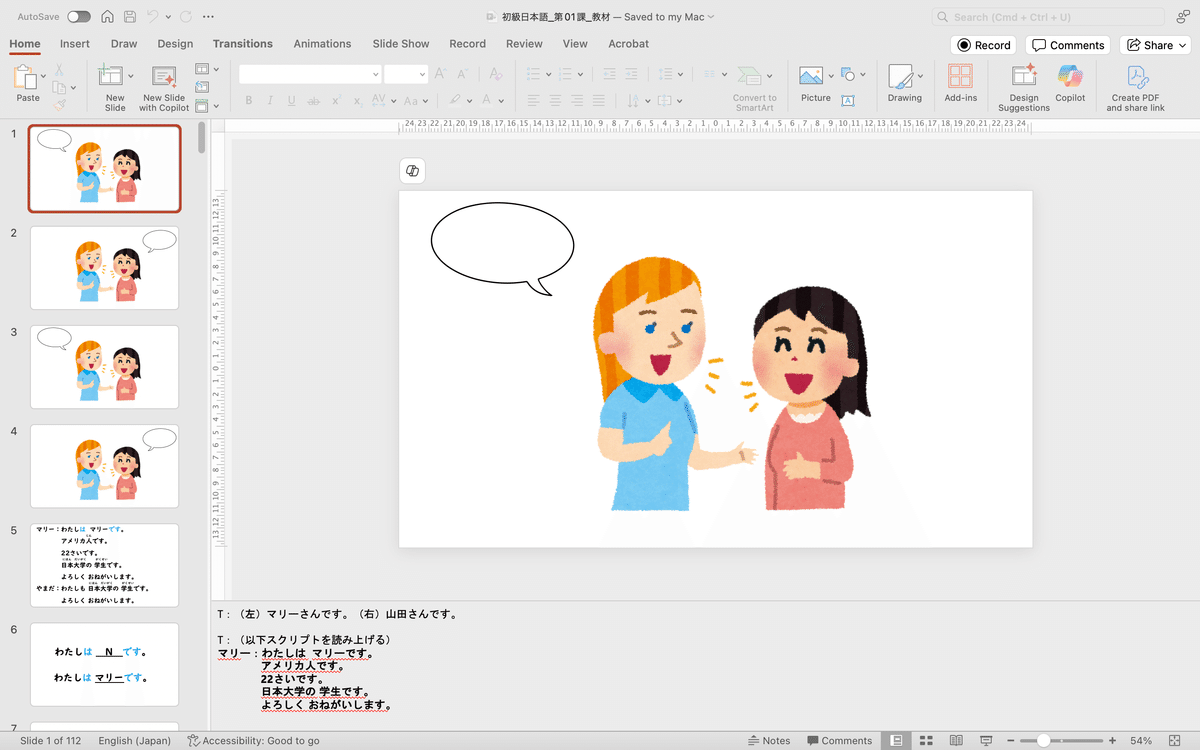Switch to Slide Sorter view in status bar
The image size is (1200, 750).
pyautogui.click(x=925, y=740)
